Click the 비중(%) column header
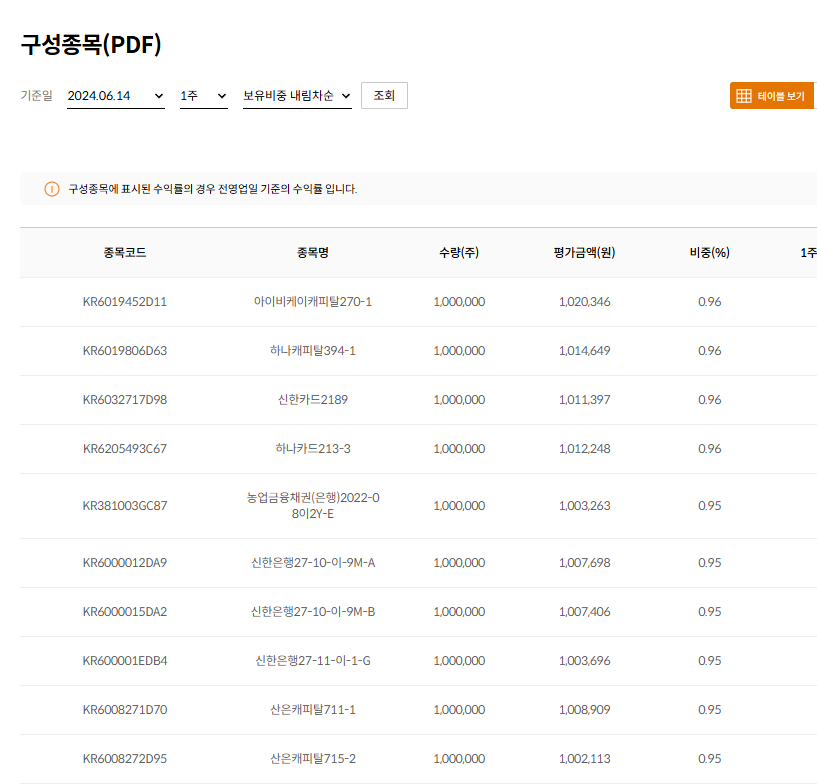817x784 pixels. 710,253
